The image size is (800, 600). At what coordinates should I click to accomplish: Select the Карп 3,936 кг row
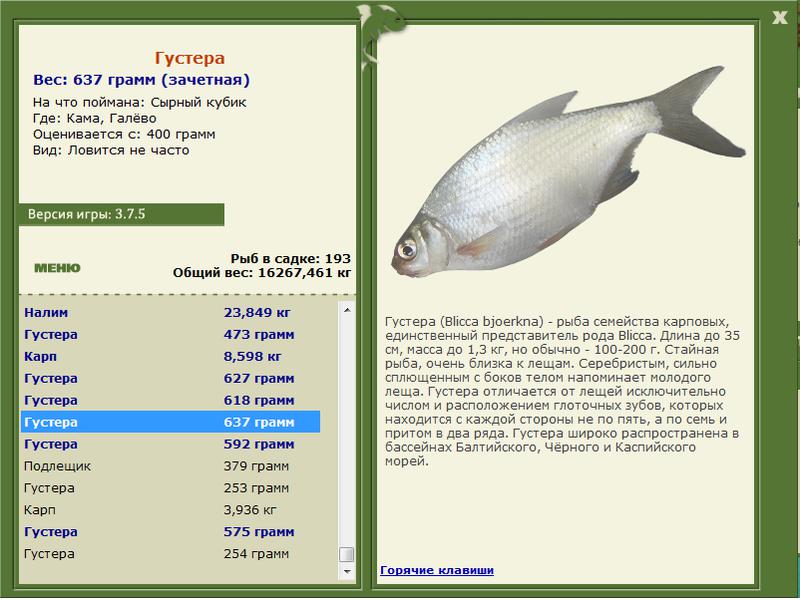(170, 510)
